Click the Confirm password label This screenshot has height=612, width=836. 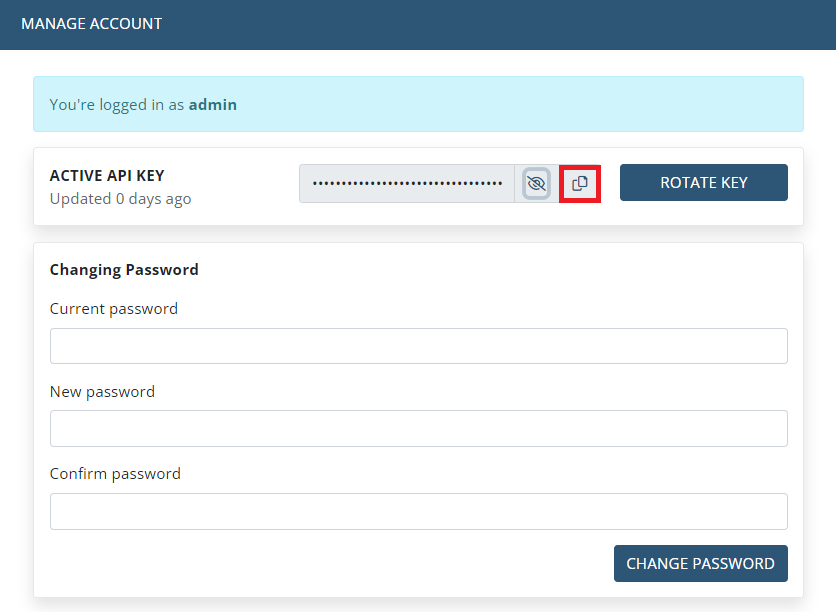(115, 474)
